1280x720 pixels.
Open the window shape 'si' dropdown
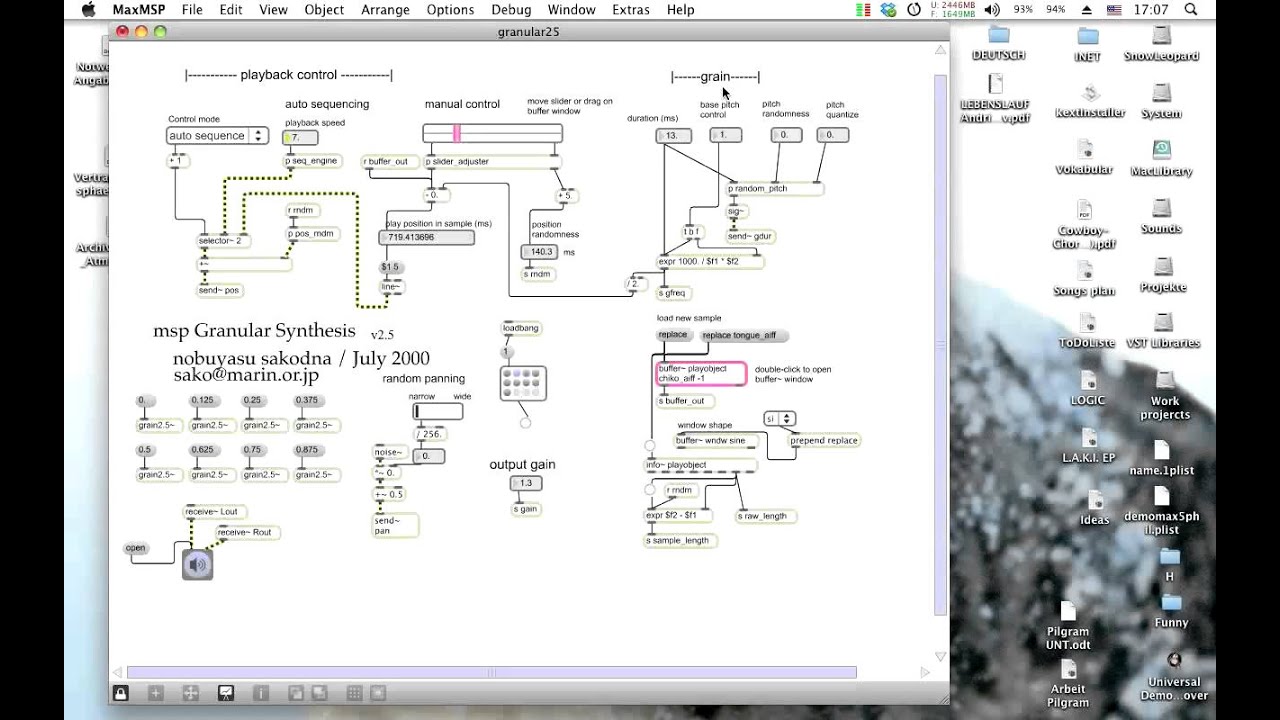point(778,418)
